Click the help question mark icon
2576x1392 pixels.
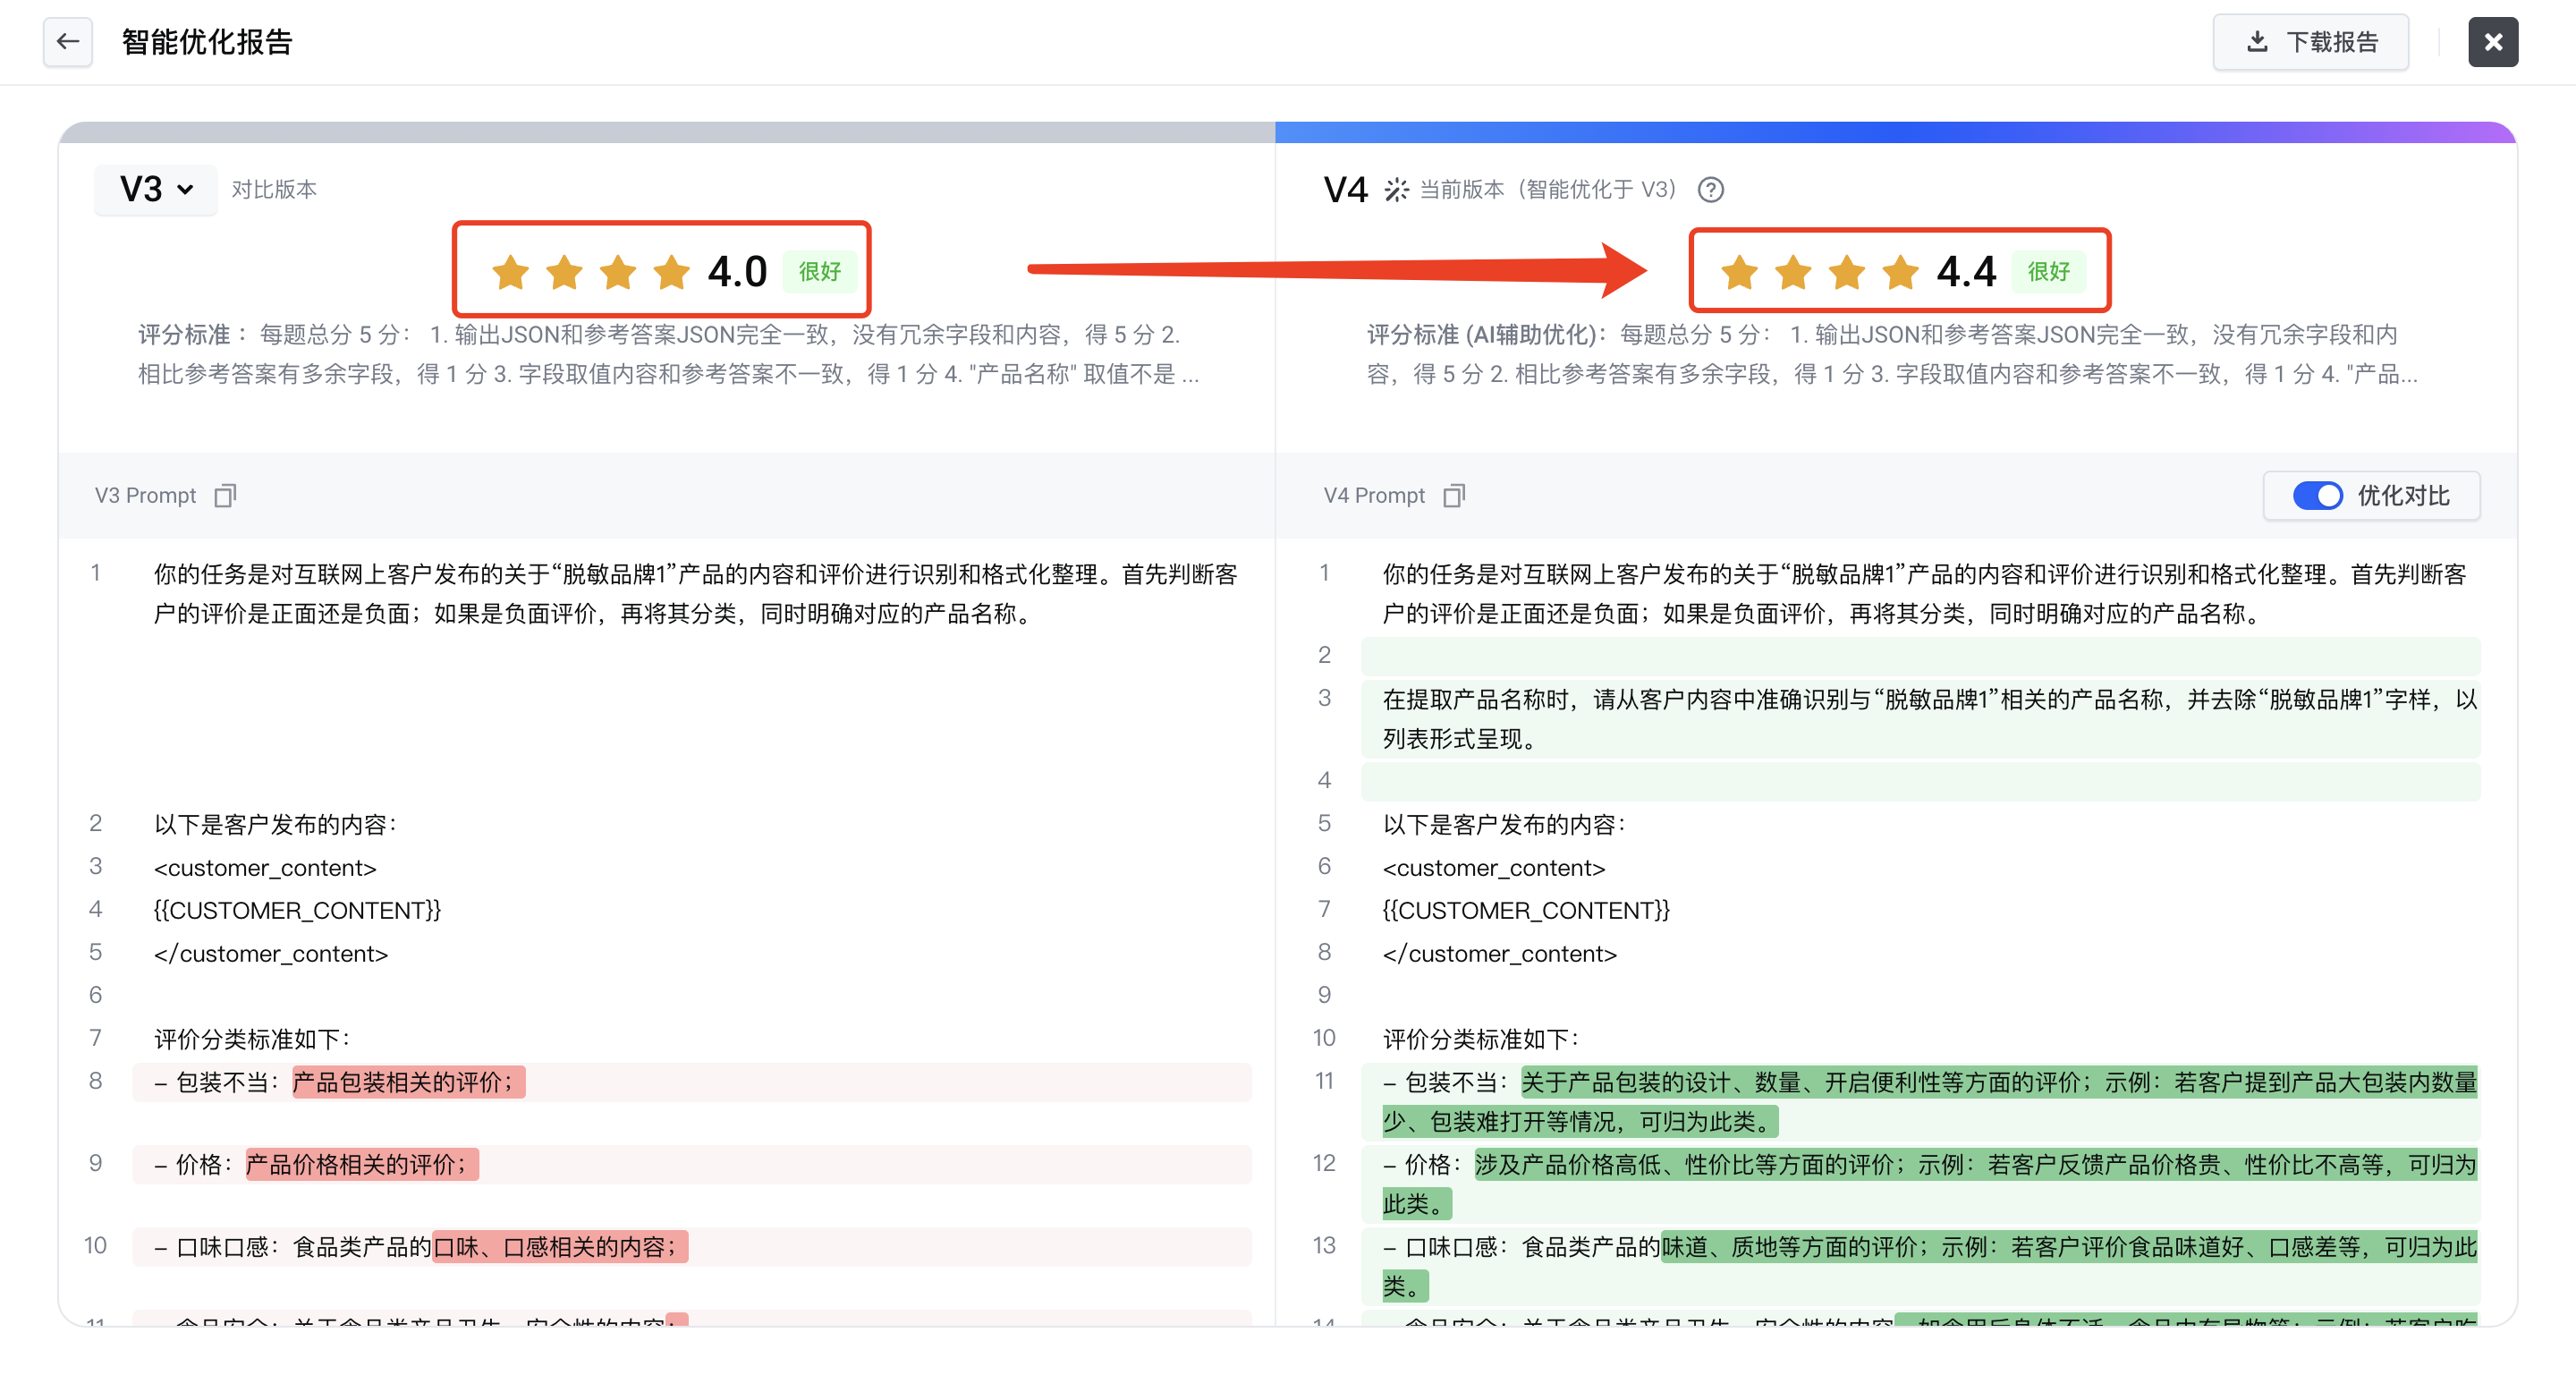[x=1710, y=189]
